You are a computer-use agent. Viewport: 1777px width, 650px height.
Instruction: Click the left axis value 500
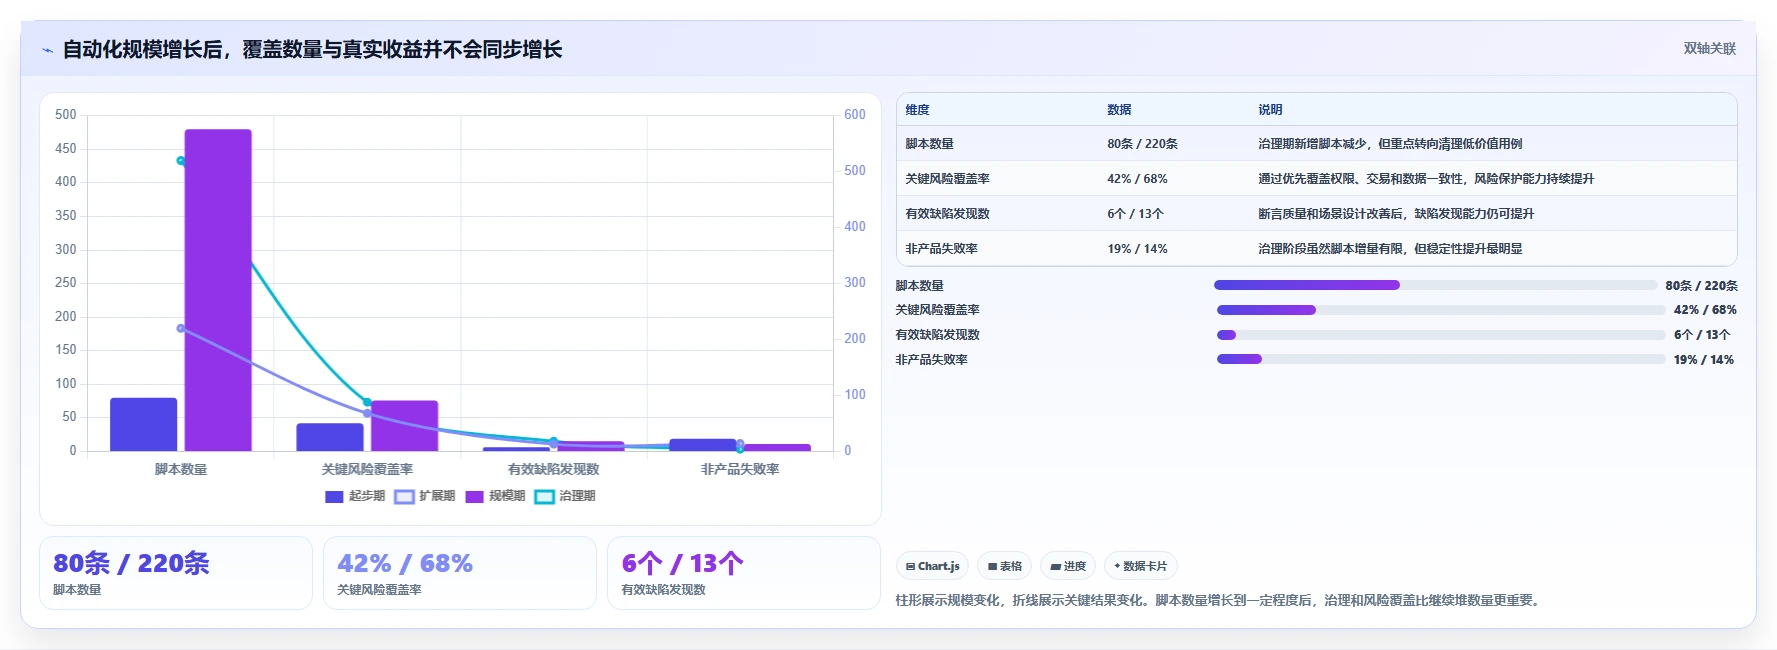click(66, 115)
